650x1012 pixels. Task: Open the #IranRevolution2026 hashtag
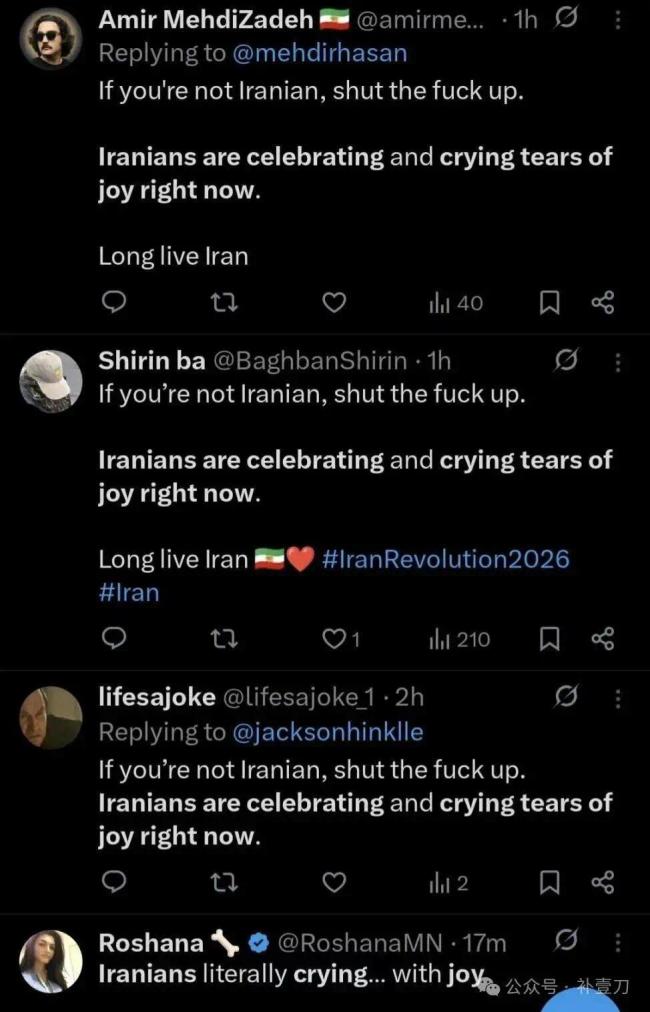click(446, 558)
